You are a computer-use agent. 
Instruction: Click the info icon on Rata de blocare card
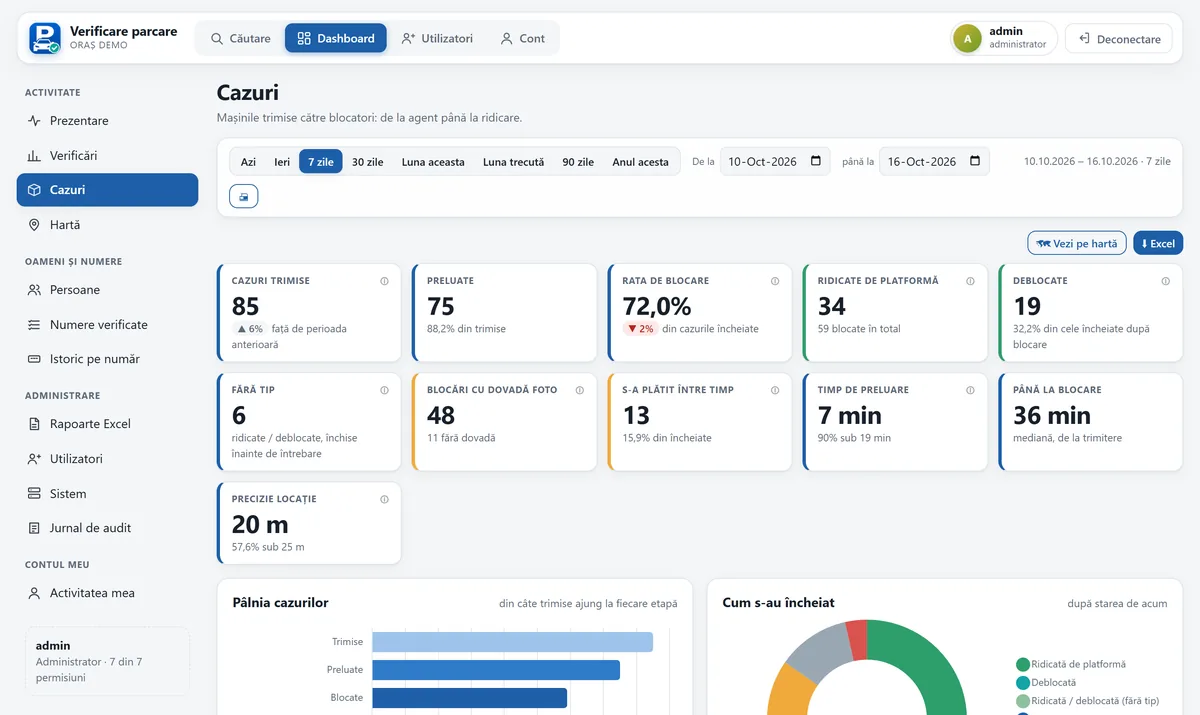coord(775,281)
